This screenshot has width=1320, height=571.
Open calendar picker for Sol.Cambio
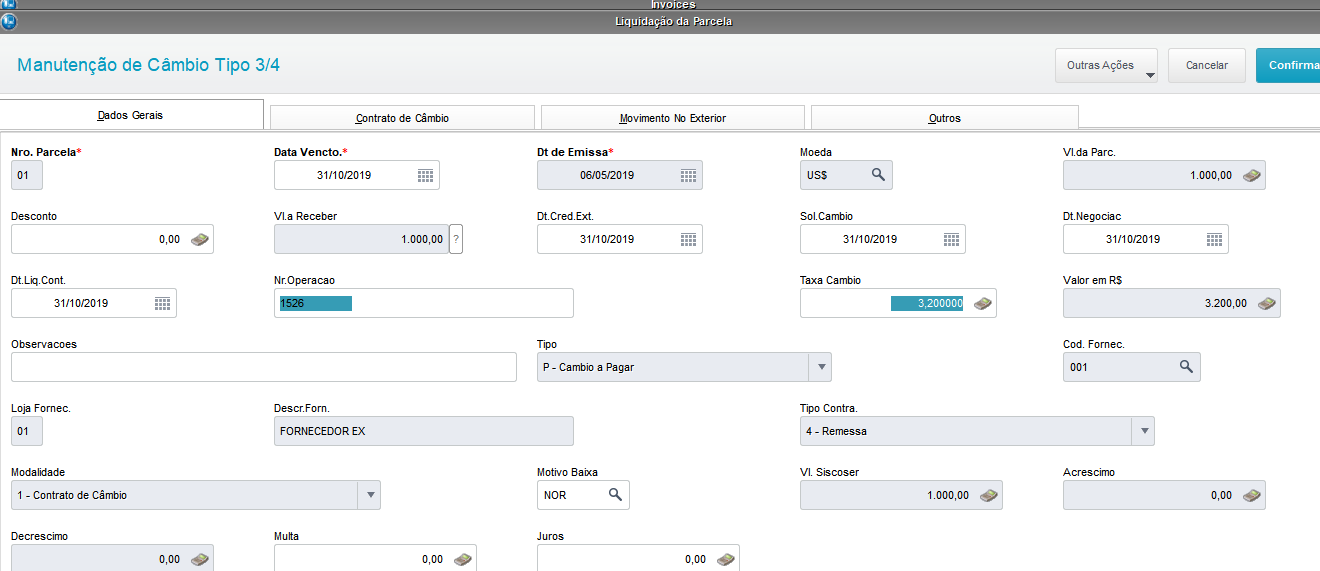tap(951, 239)
